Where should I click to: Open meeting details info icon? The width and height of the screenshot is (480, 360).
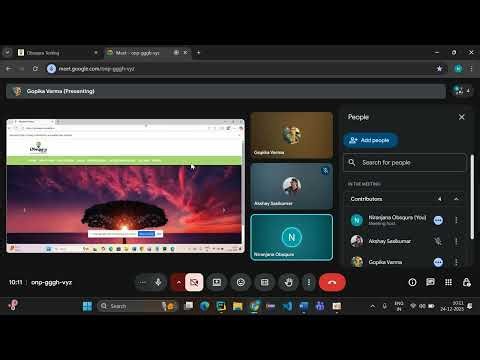(x=412, y=282)
